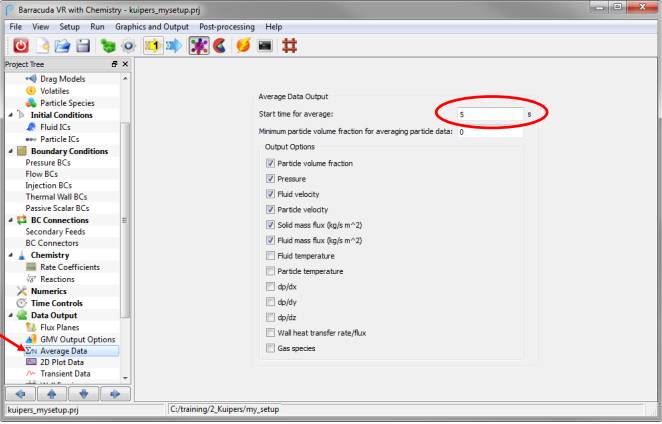This screenshot has width=662, height=424.
Task: Disable Solid mass flux output
Action: 270,225
